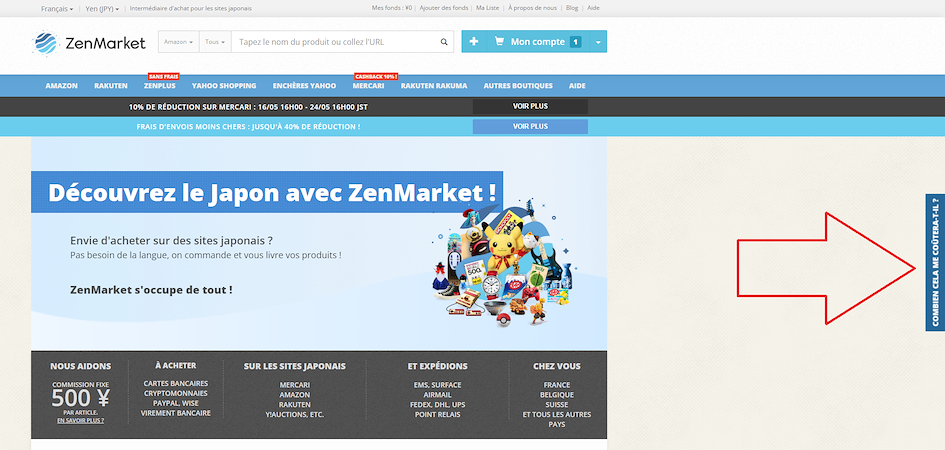The height and width of the screenshot is (450, 945).
Task: Click the 500 ¥ commission amount
Action: [80, 399]
